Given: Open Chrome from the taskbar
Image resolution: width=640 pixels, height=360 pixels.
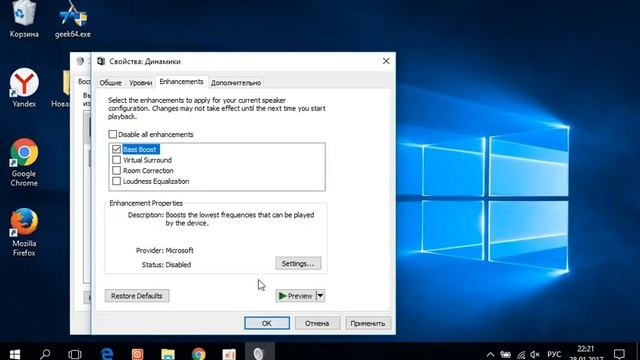Looking at the screenshot, I should (199, 354).
